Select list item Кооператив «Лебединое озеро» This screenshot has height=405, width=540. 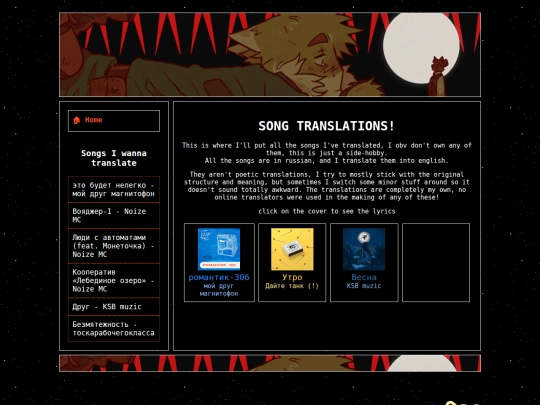pos(114,281)
